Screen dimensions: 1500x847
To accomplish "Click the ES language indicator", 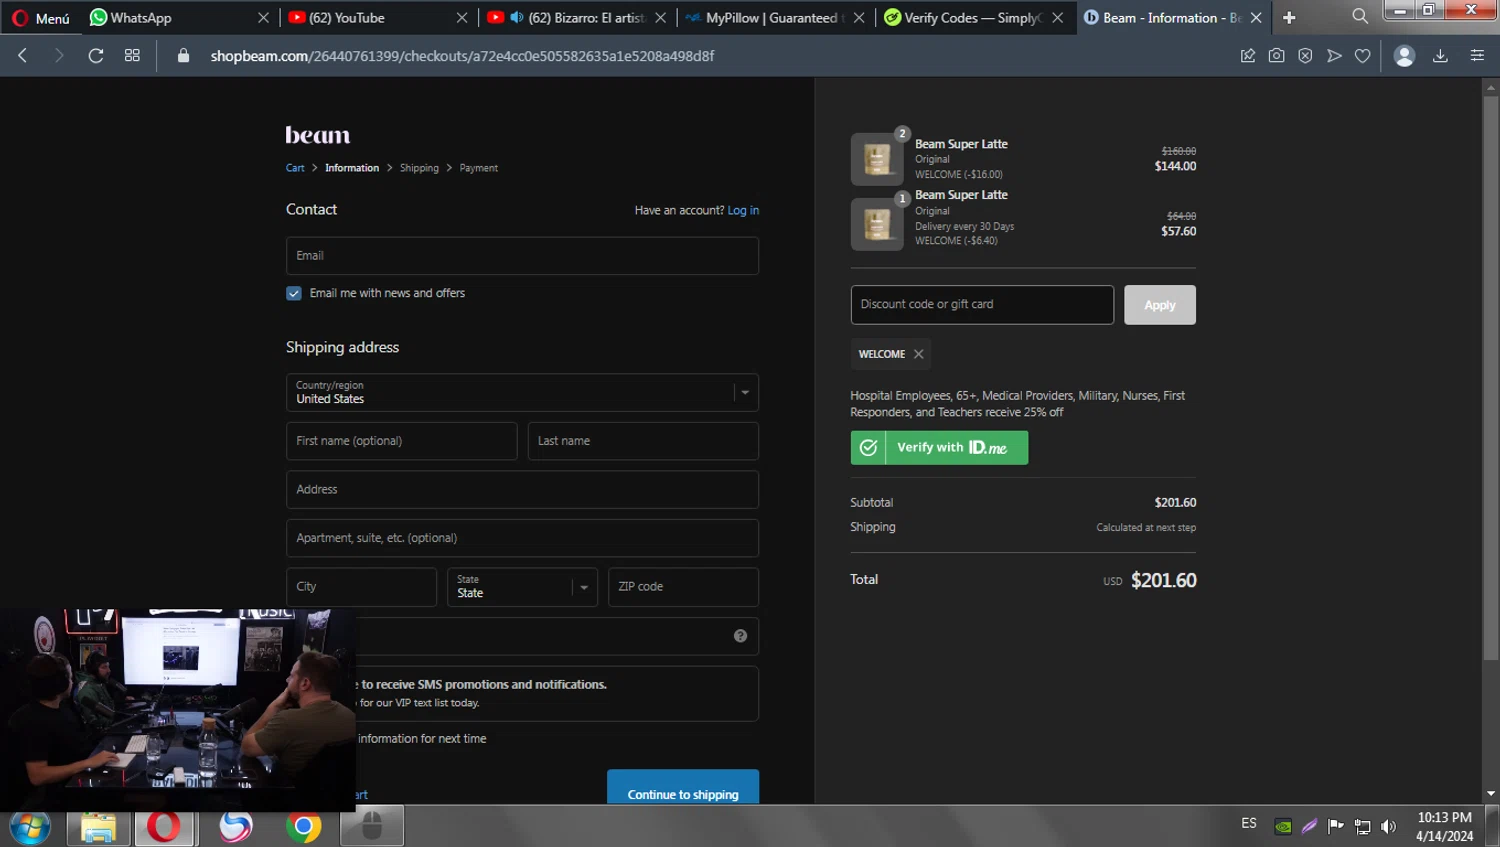I will pos(1249,824).
